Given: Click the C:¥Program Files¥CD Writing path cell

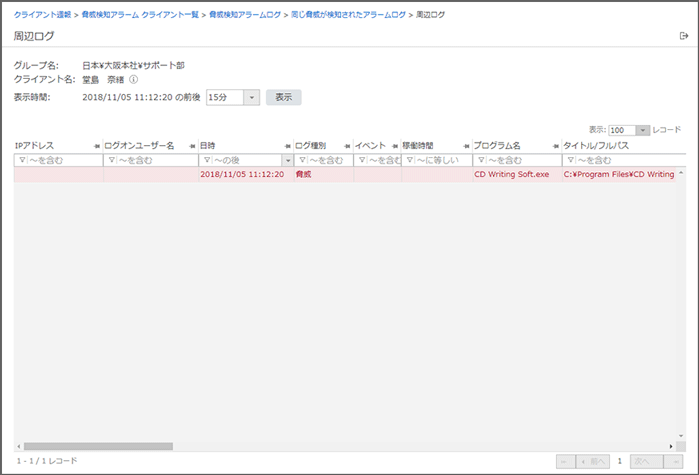Looking at the screenshot, I should coord(619,174).
